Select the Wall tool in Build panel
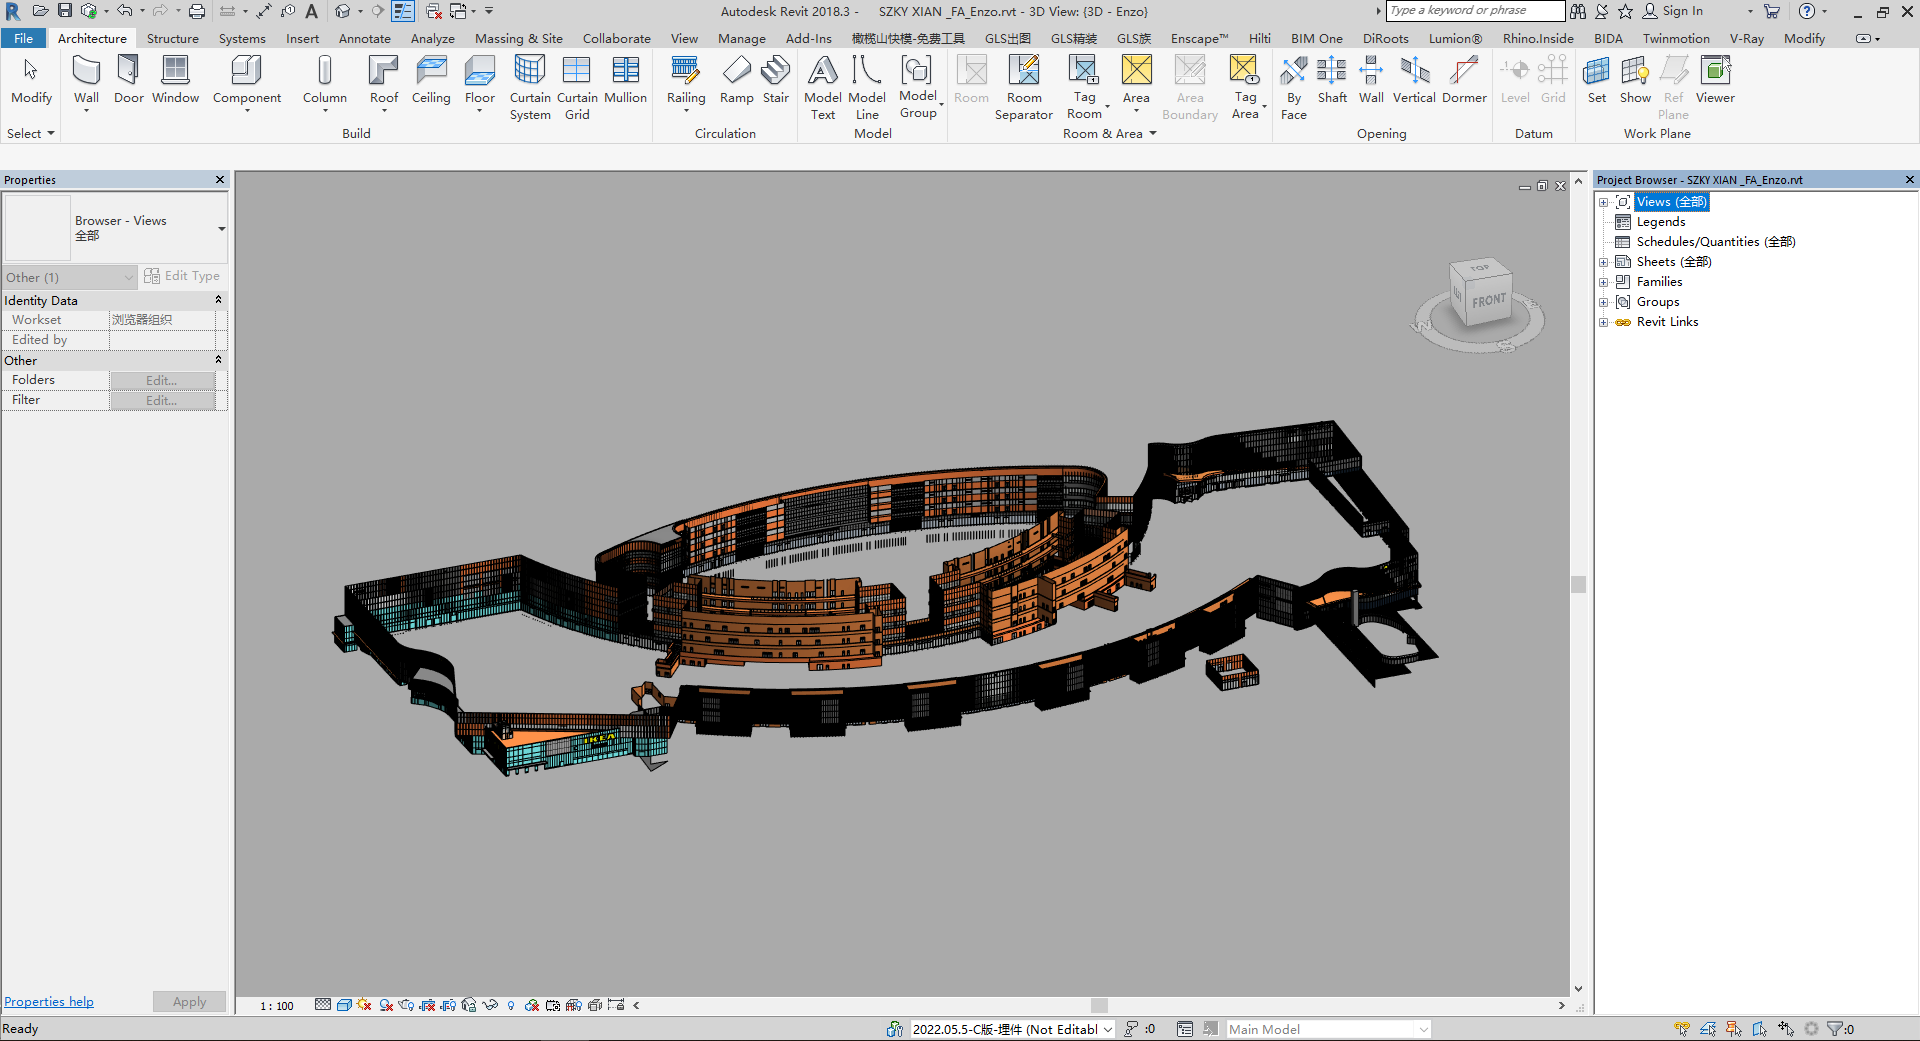 coord(86,80)
